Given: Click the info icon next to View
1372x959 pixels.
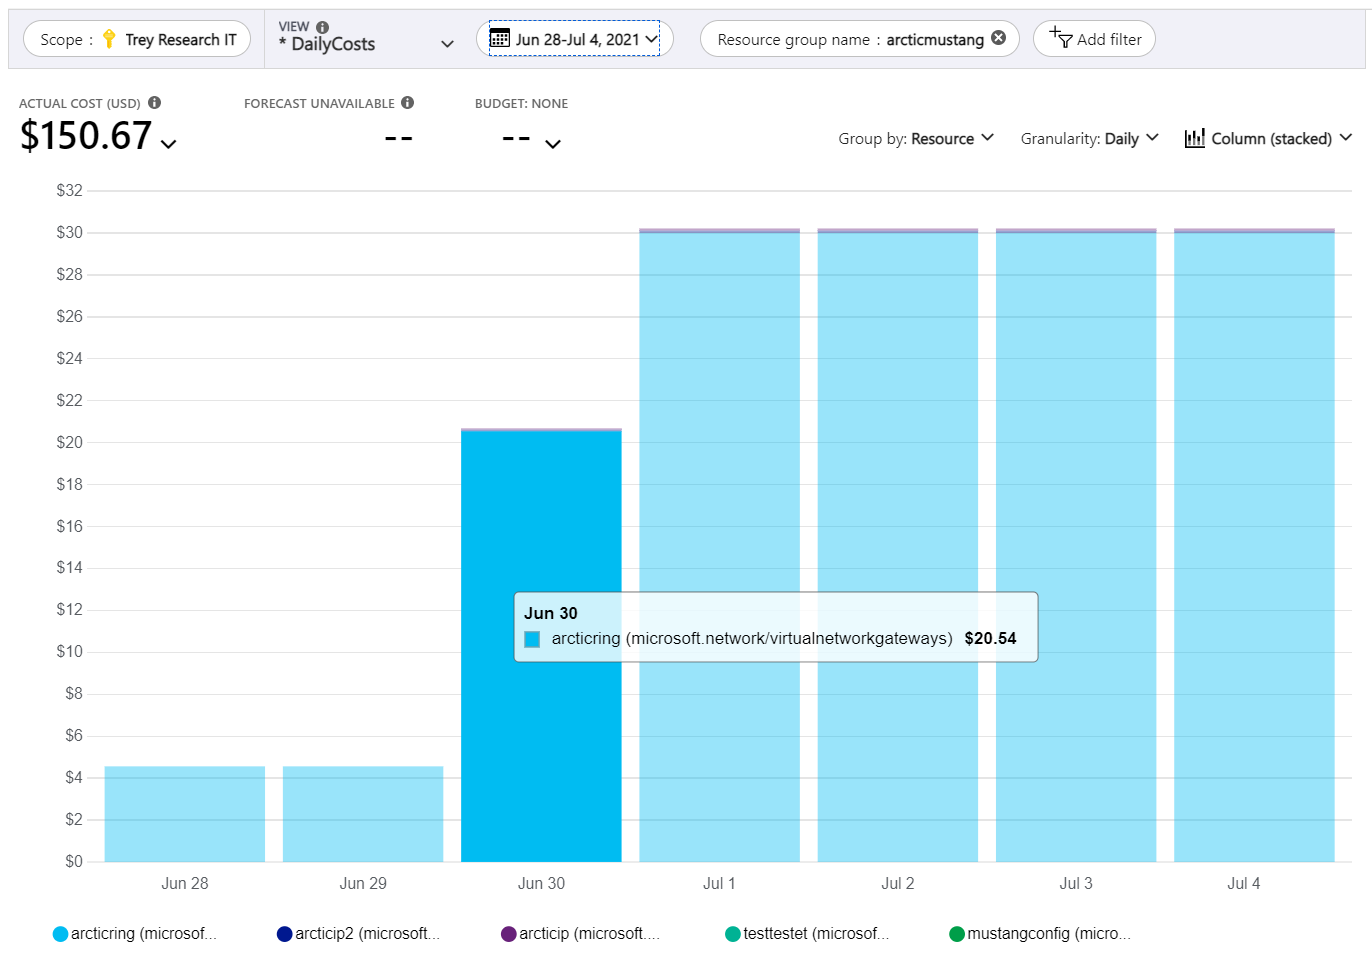Looking at the screenshot, I should (322, 27).
